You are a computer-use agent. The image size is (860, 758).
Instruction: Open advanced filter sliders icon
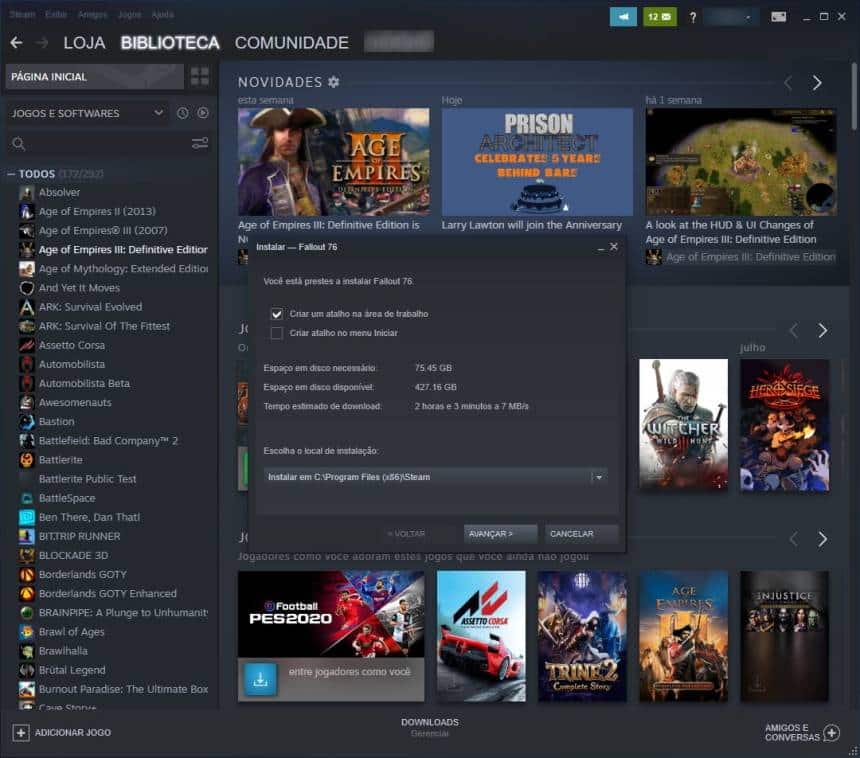click(x=200, y=144)
